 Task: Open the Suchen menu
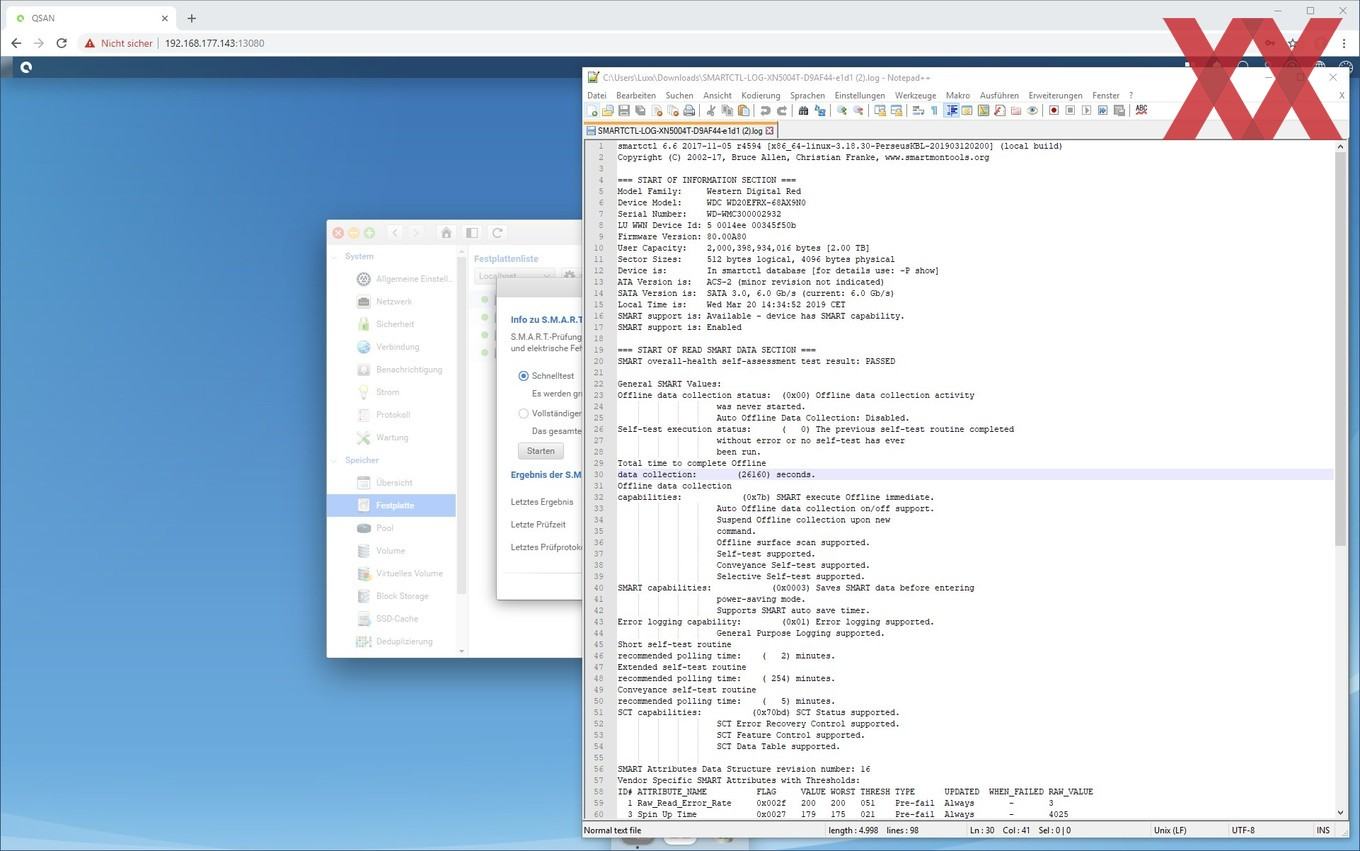(x=679, y=95)
